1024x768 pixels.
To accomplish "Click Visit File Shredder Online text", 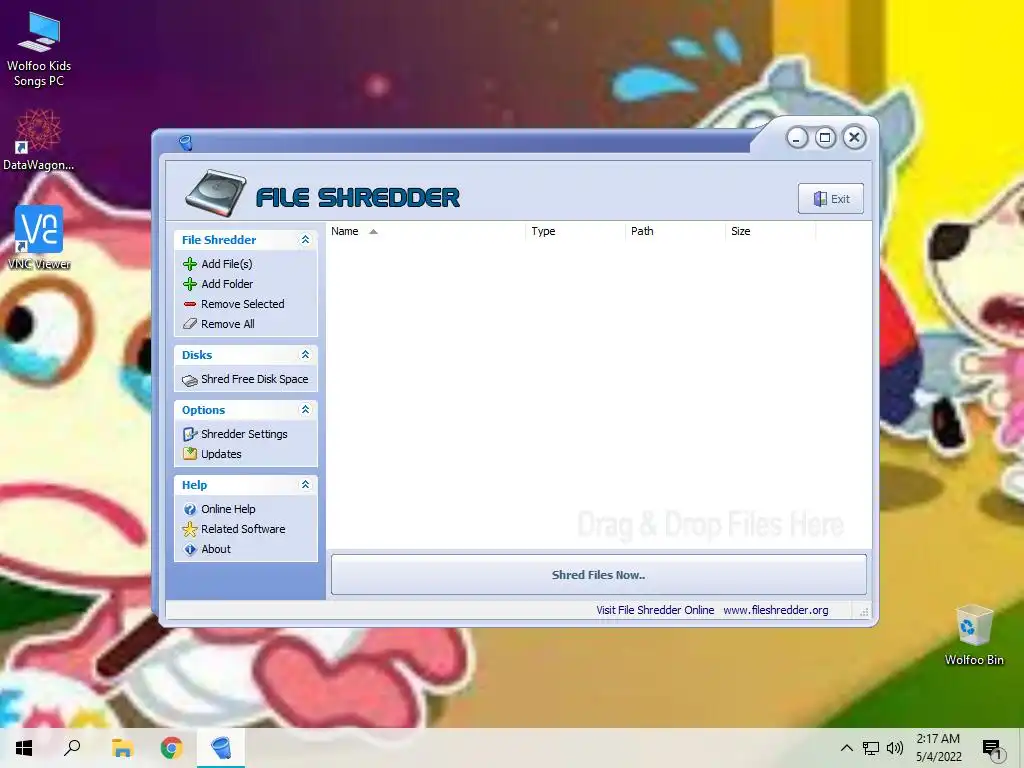I will click(x=655, y=610).
